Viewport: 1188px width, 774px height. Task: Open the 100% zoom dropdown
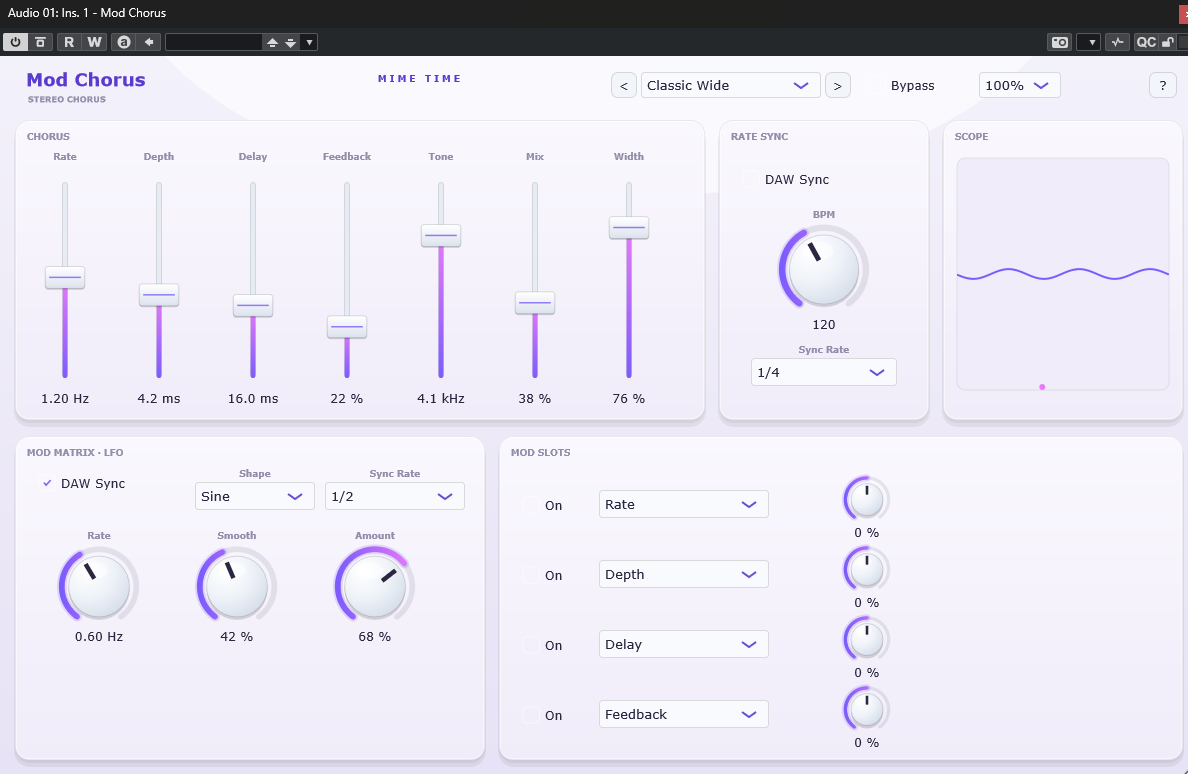pos(1019,86)
